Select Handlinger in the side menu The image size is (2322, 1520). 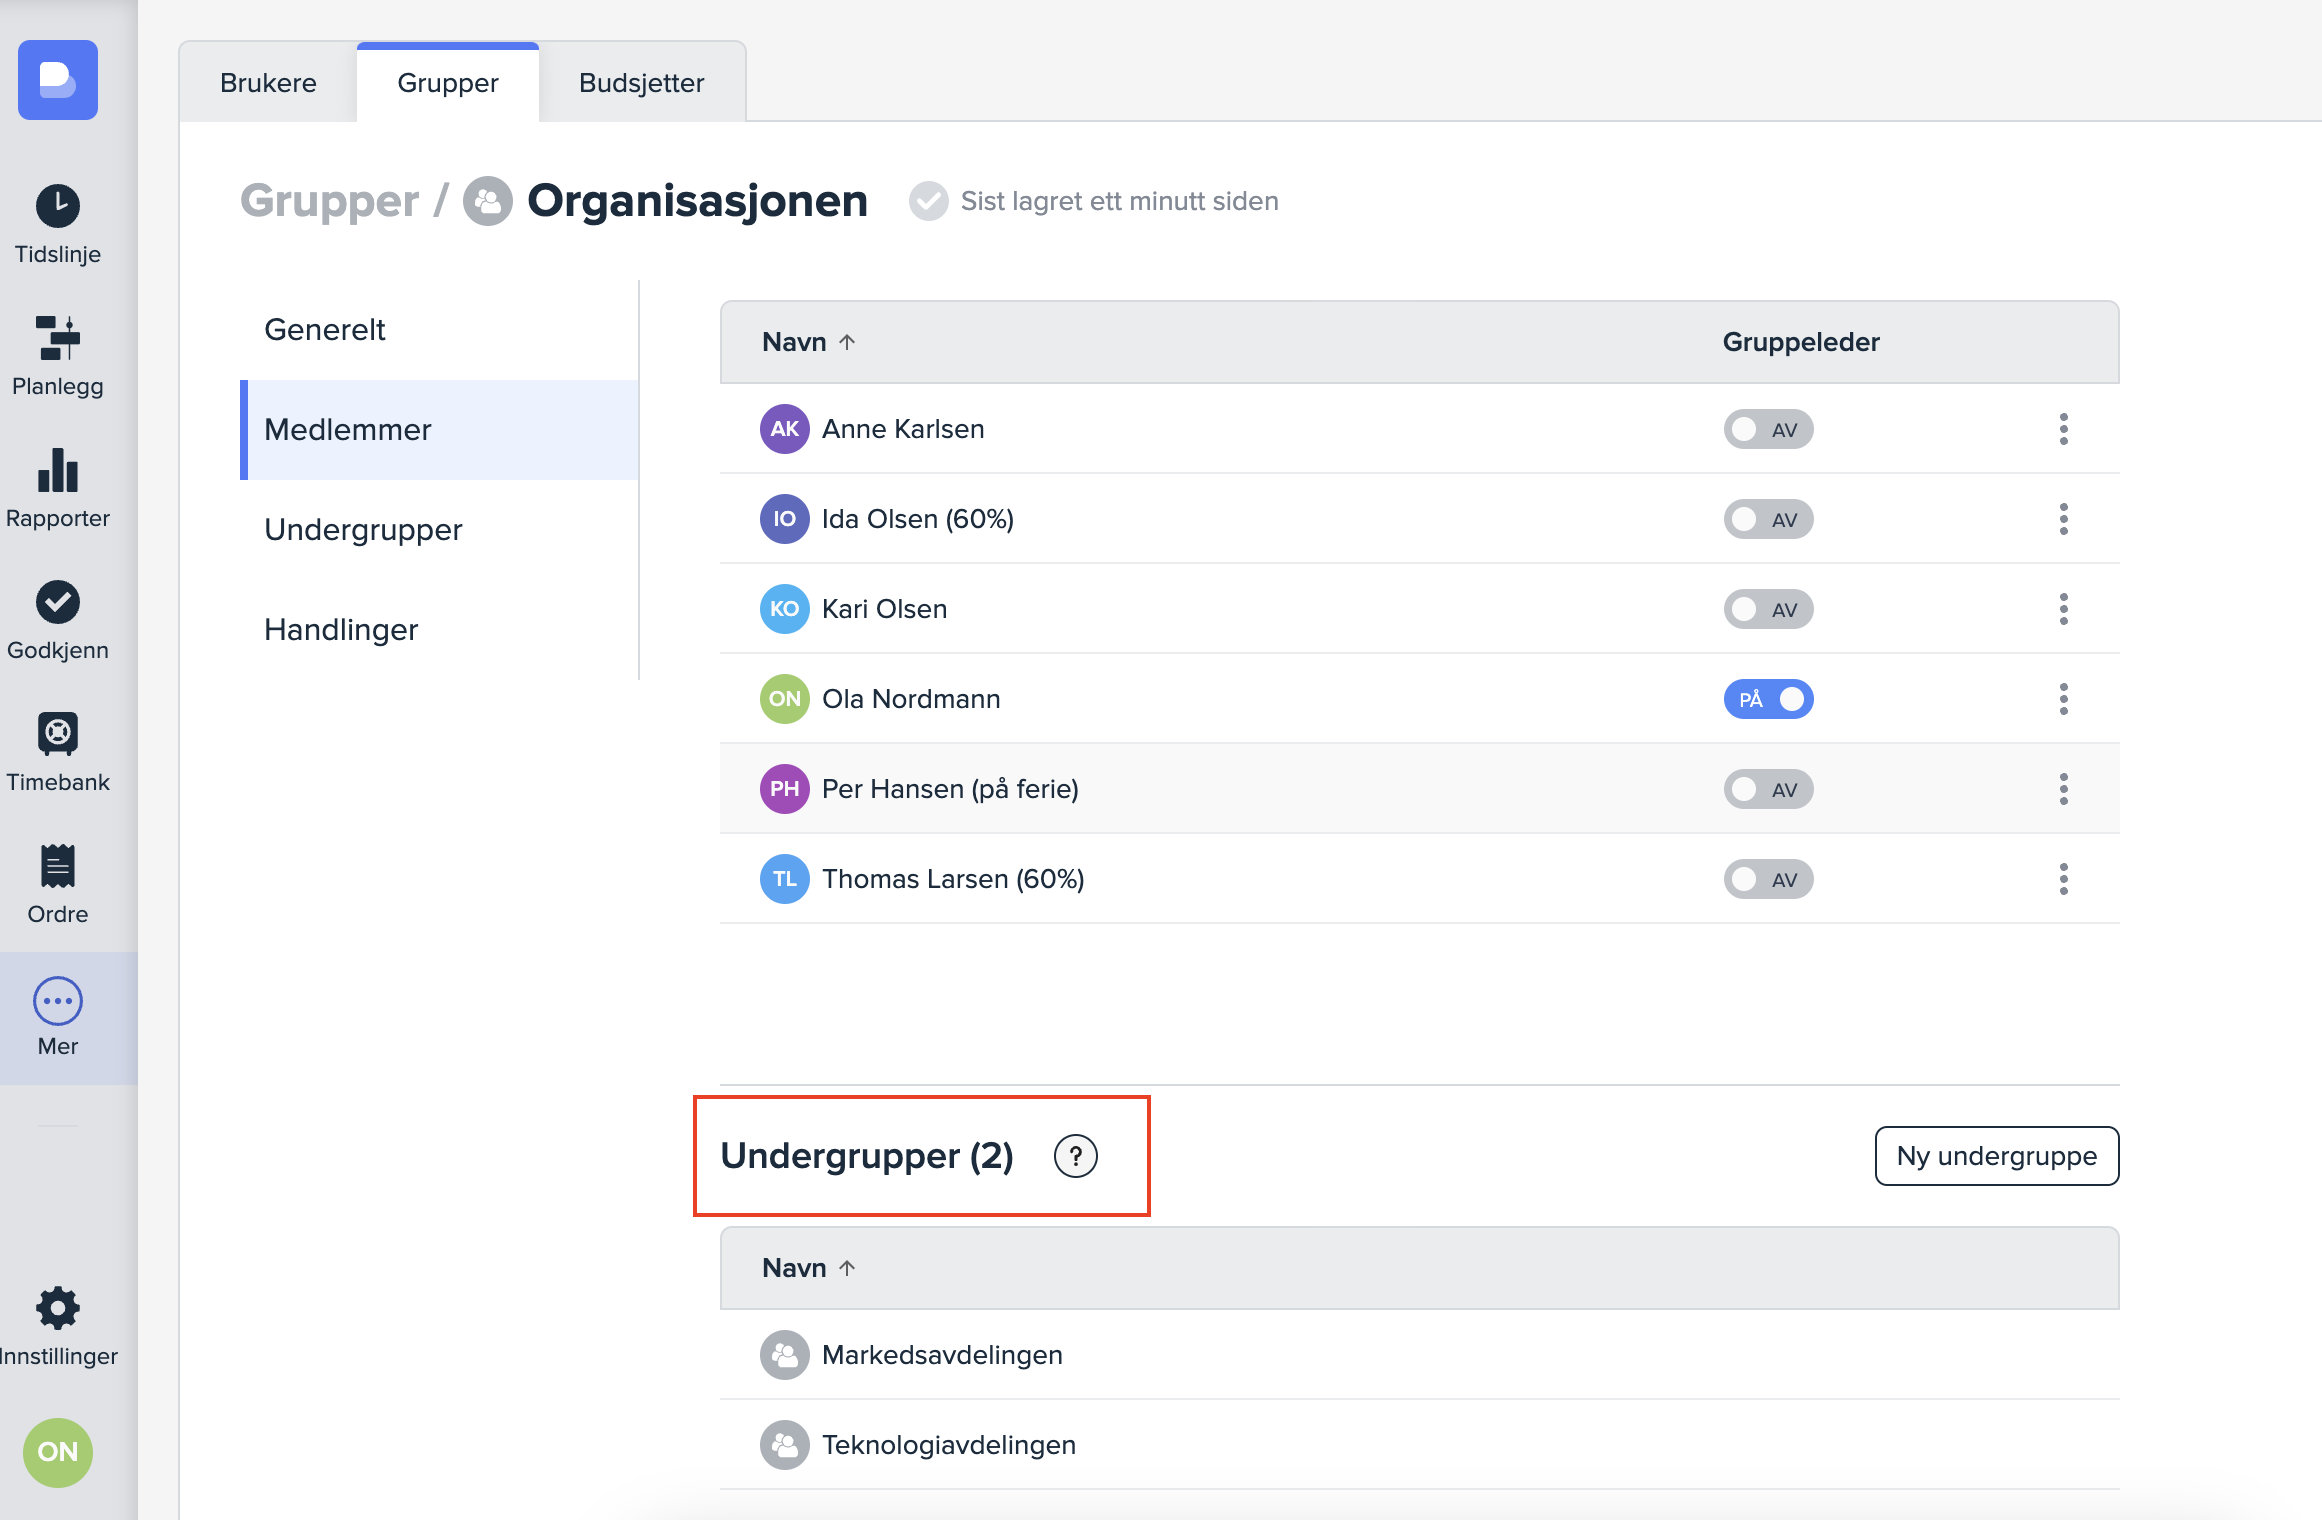pyautogui.click(x=341, y=630)
